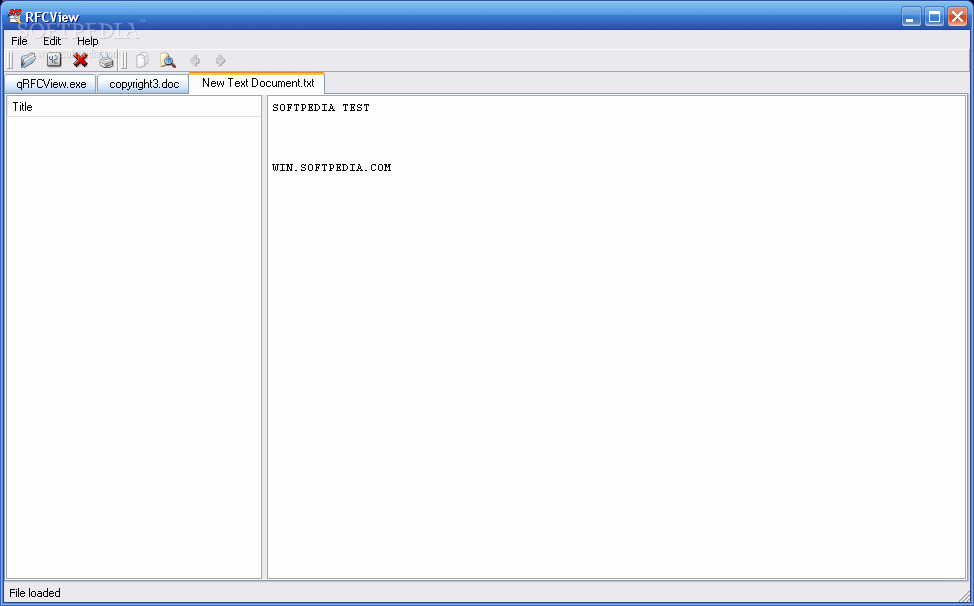Click the 'SOFTPEDIA TEST' text line
Viewport: 974px width, 606px height.
coord(321,107)
